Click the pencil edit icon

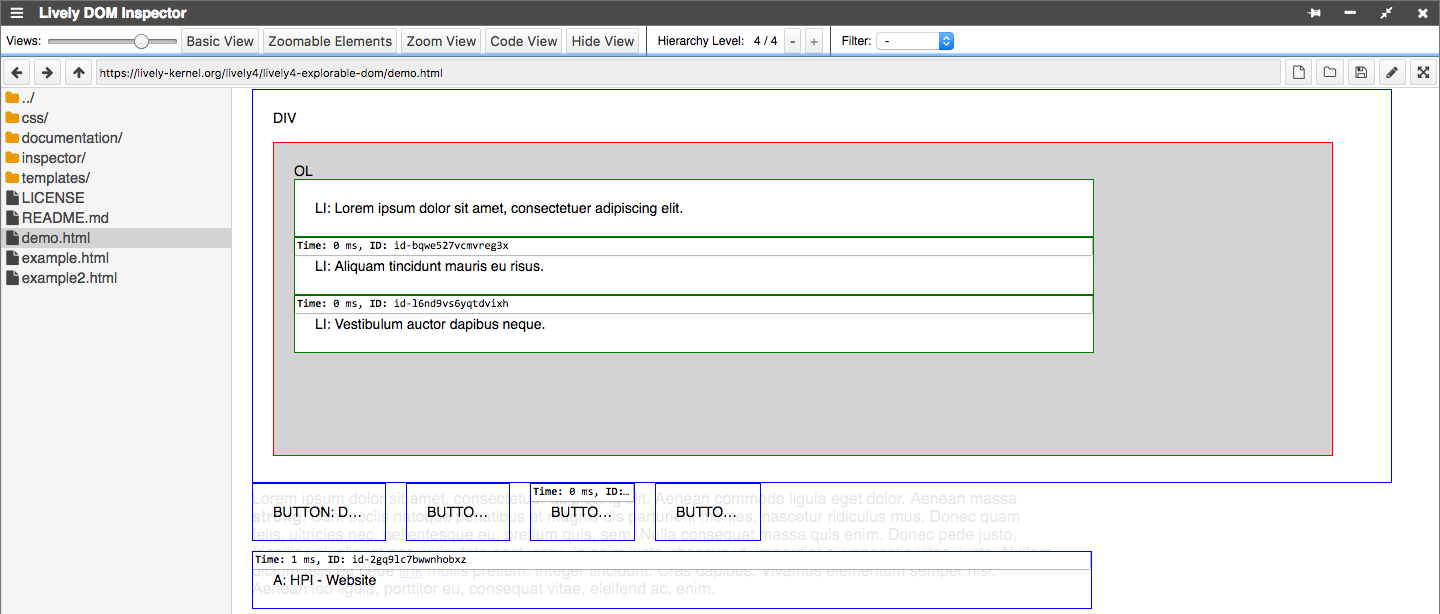[1391, 73]
